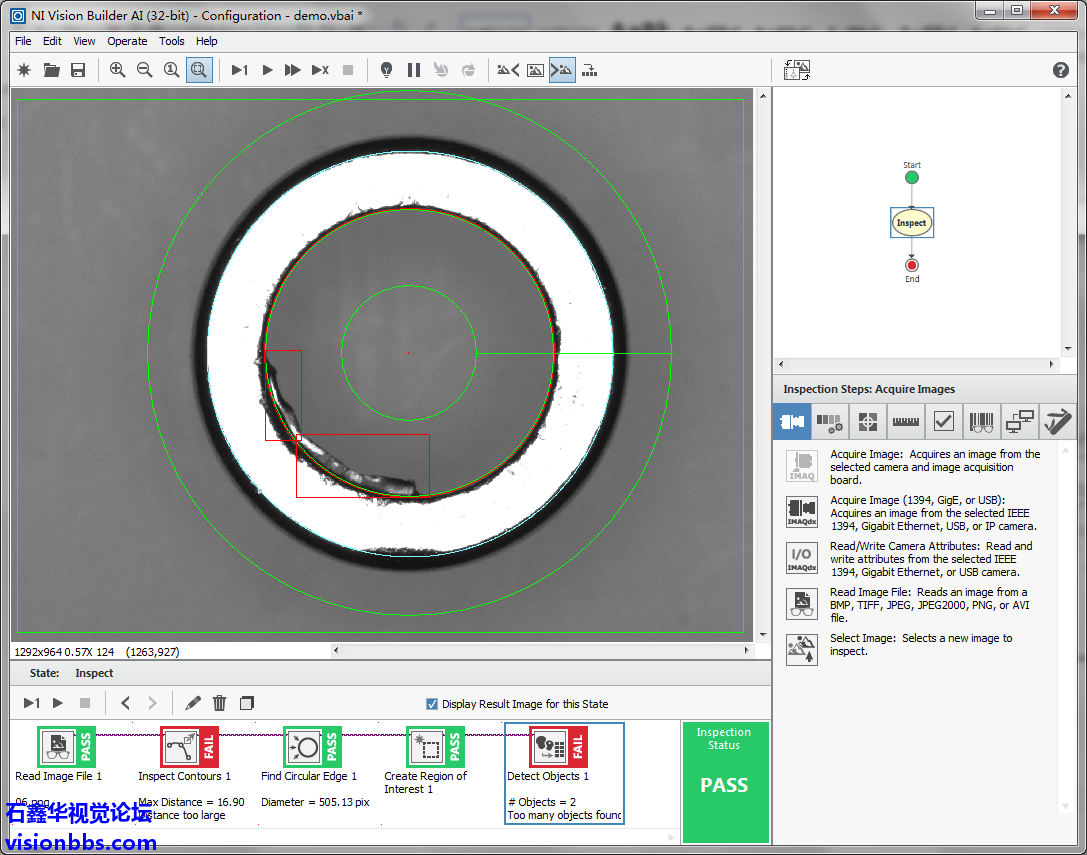
Task: Select the Identify Parts barcode tab icon
Action: click(x=981, y=422)
